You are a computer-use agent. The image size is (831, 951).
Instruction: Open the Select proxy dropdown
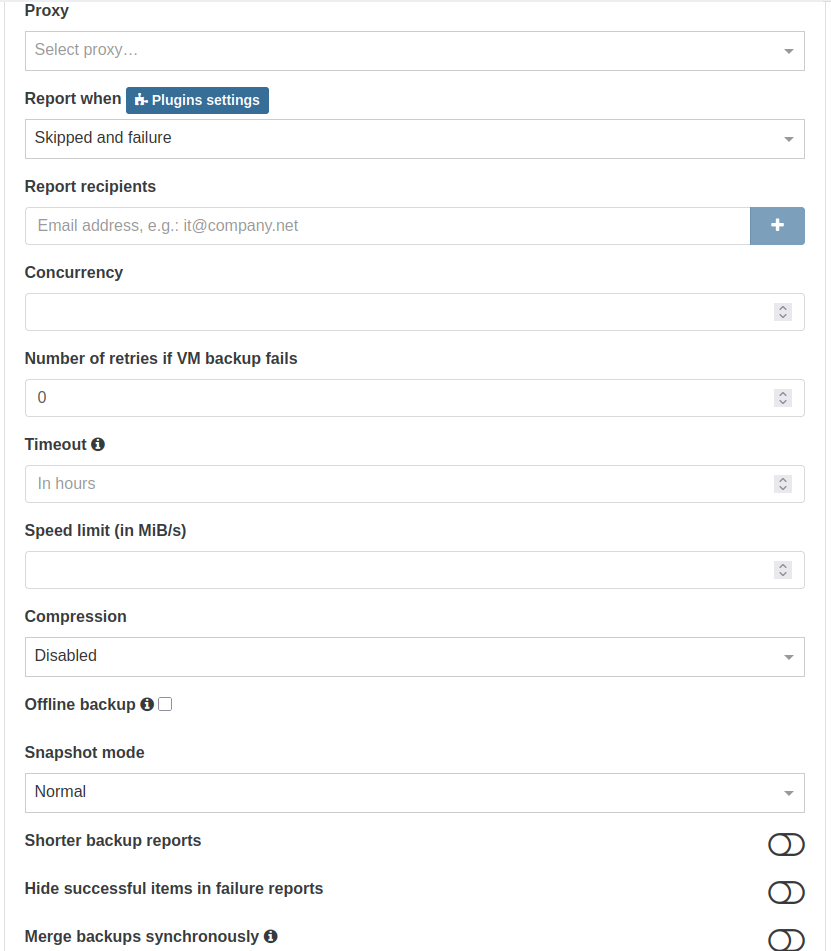pyautogui.click(x=414, y=51)
